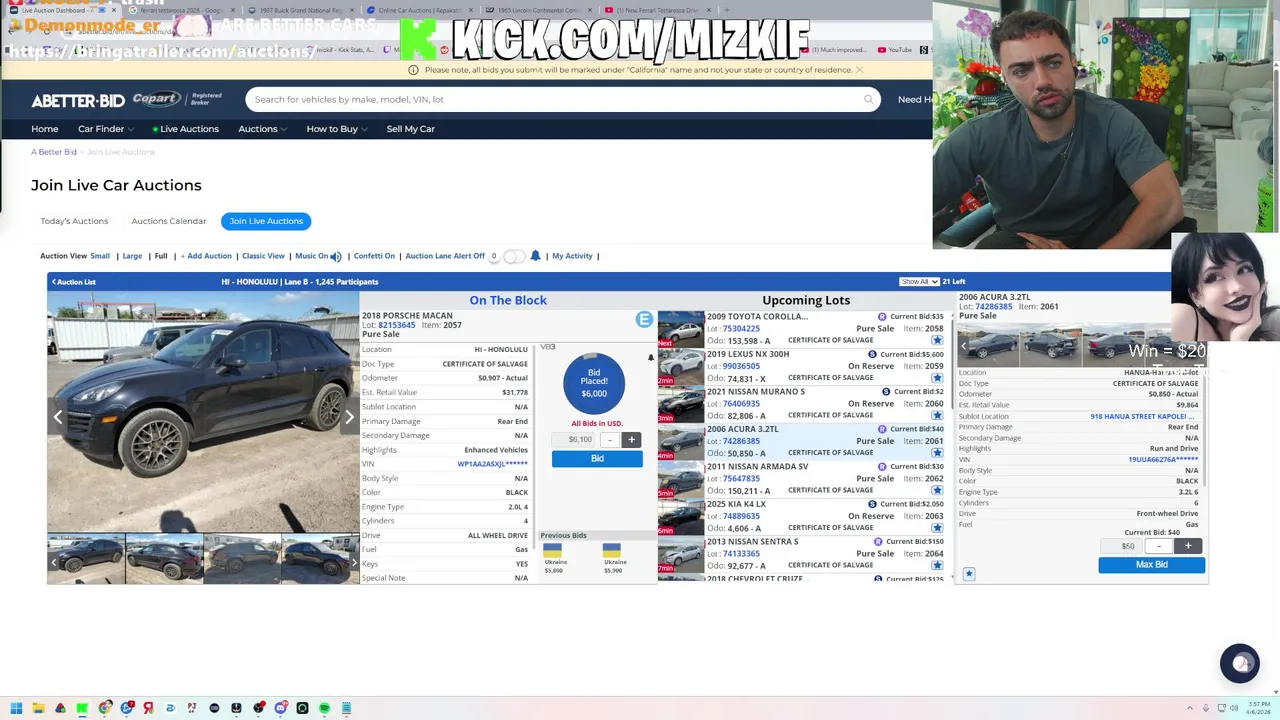The height and width of the screenshot is (720, 1280).
Task: Show previous Porsche Macan photo
Action: click(58, 417)
